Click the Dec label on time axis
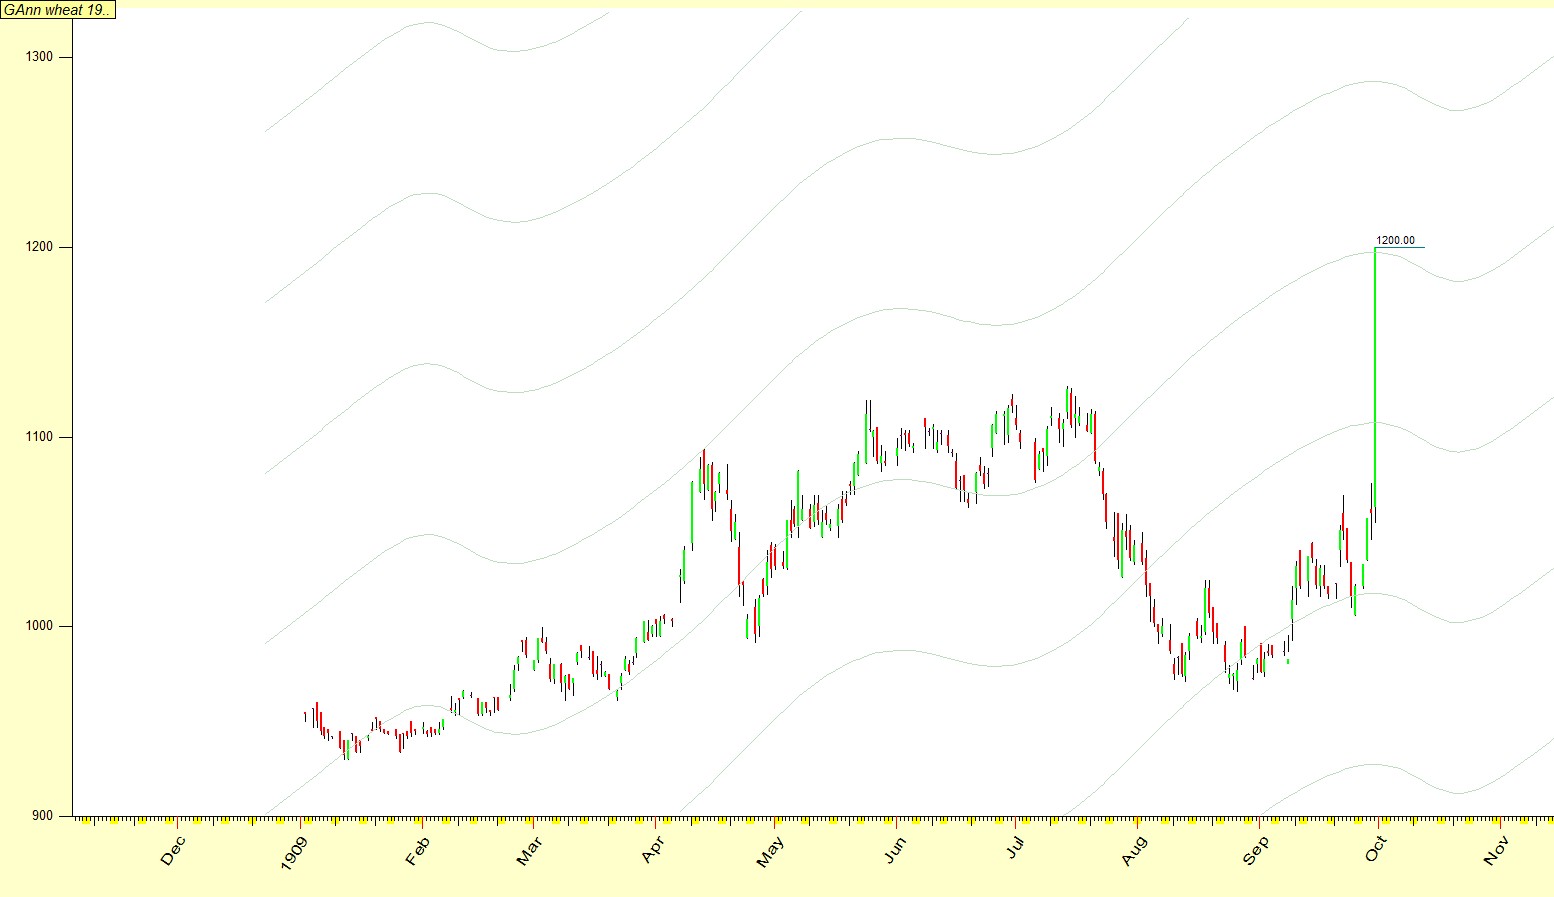This screenshot has width=1554, height=897. tap(173, 850)
